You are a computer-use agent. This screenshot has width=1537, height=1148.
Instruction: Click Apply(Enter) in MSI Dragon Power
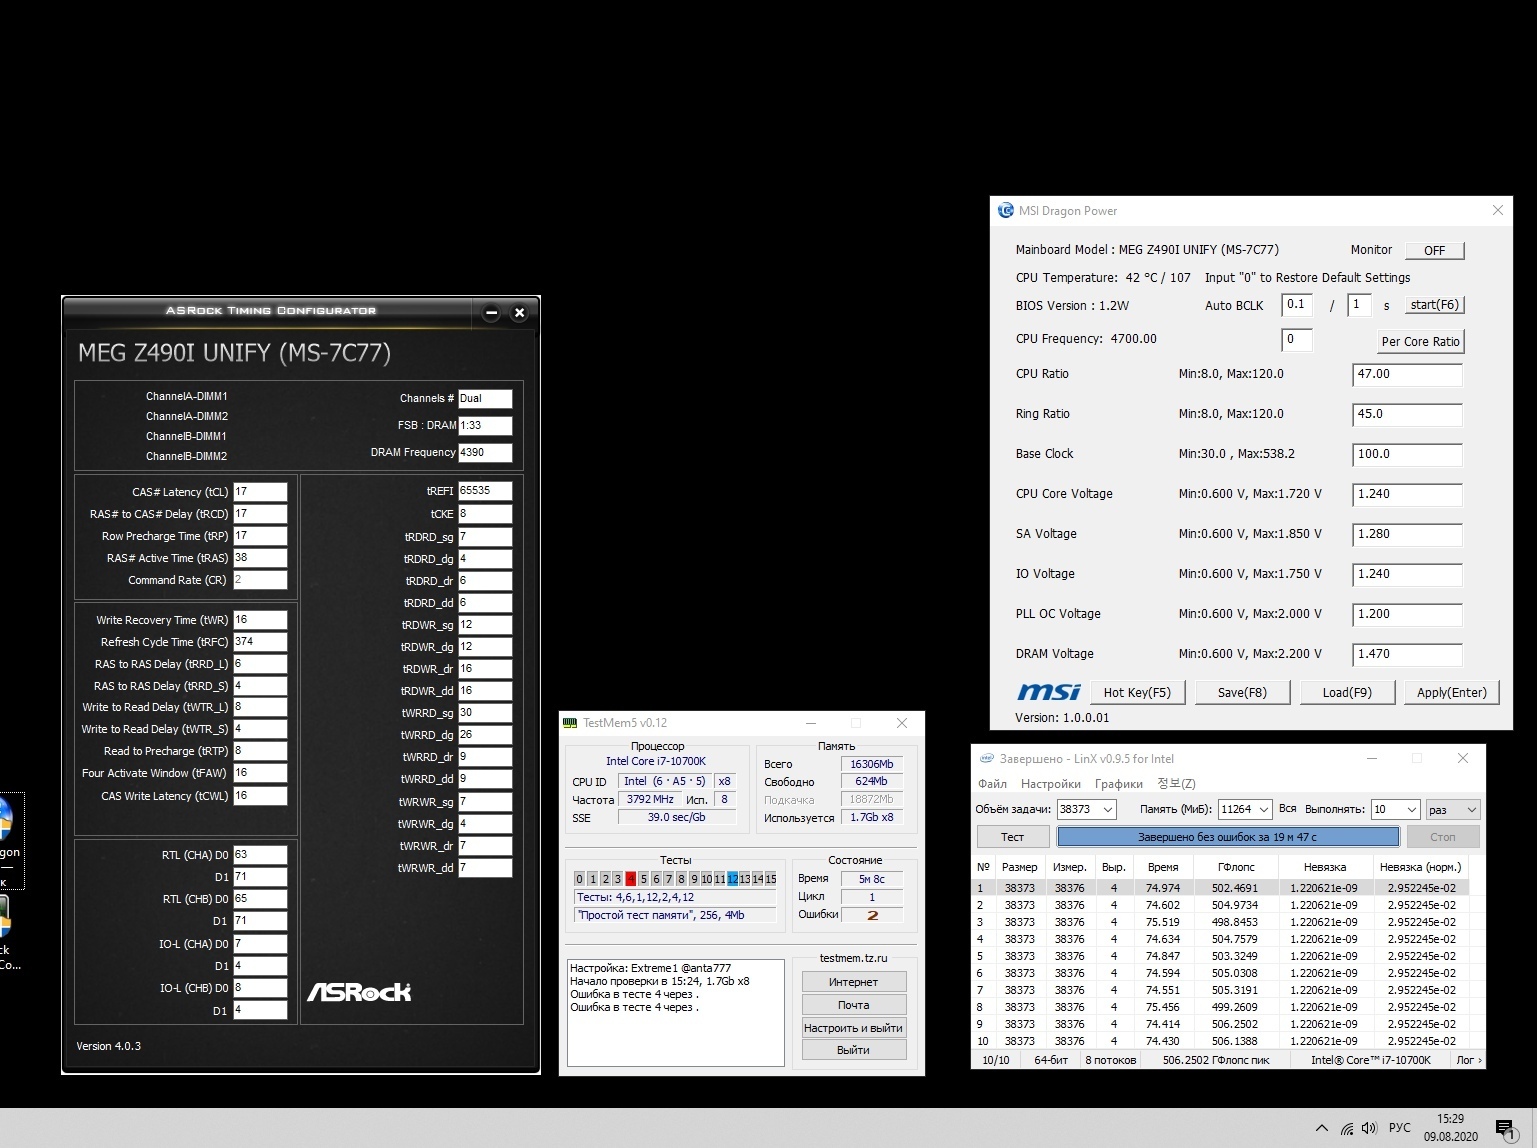1452,692
